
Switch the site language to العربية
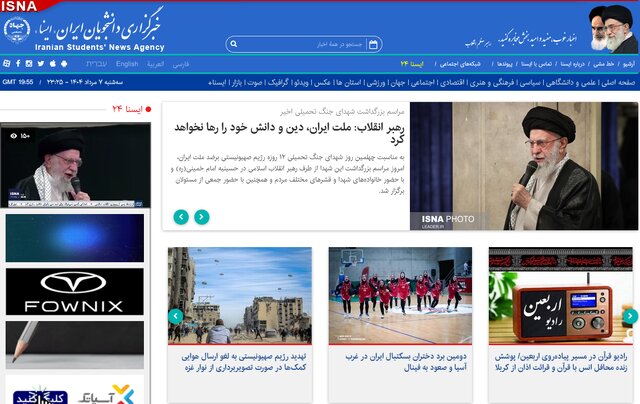156,64
